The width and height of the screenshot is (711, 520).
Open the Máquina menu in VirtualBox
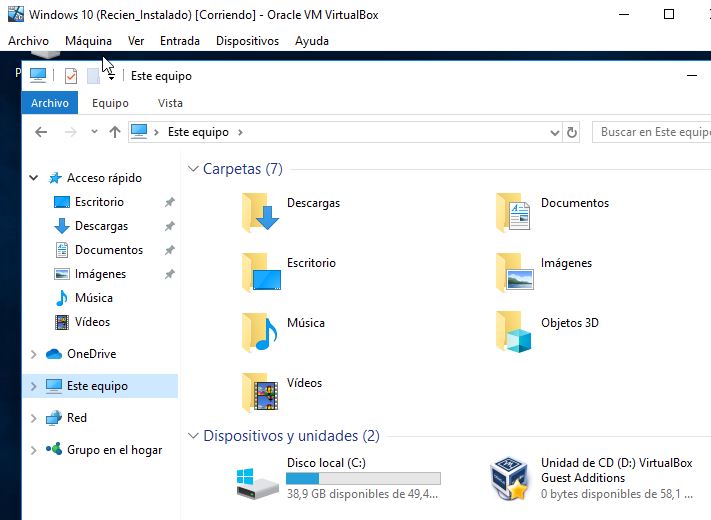[88, 41]
